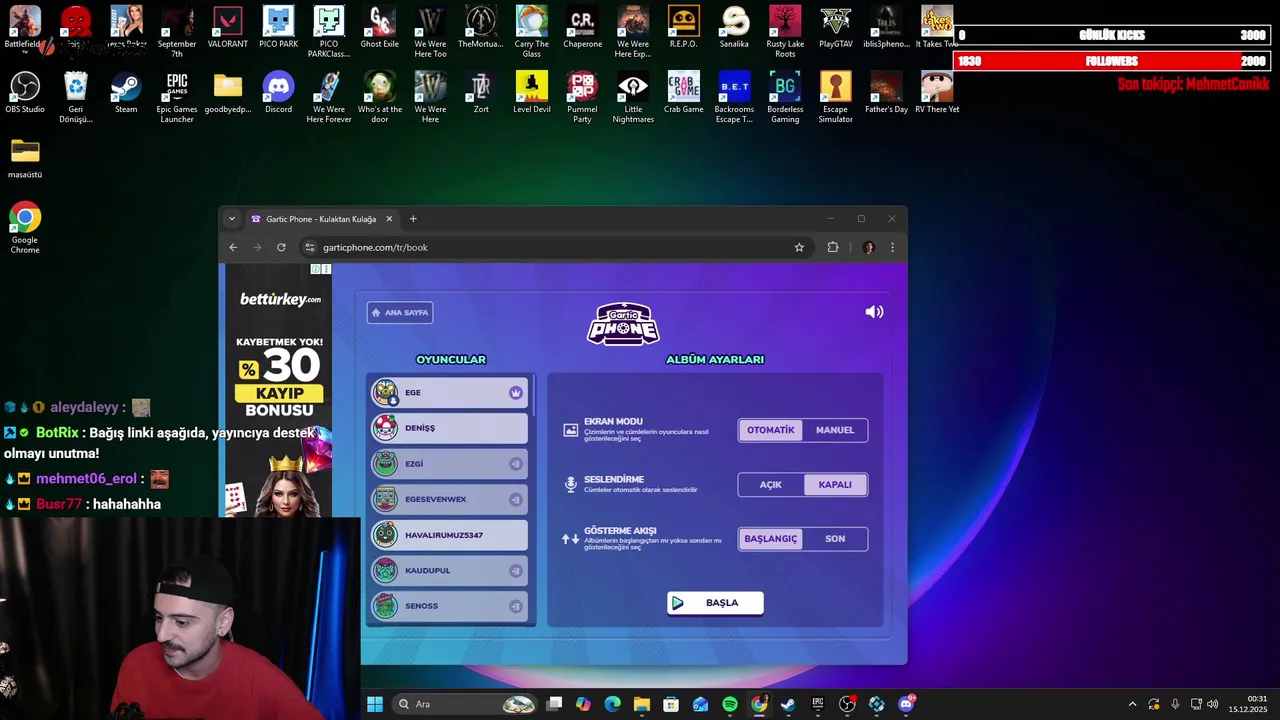Kick SENOSS with the exit icon
Viewport: 1280px width, 720px height.
[516, 606]
